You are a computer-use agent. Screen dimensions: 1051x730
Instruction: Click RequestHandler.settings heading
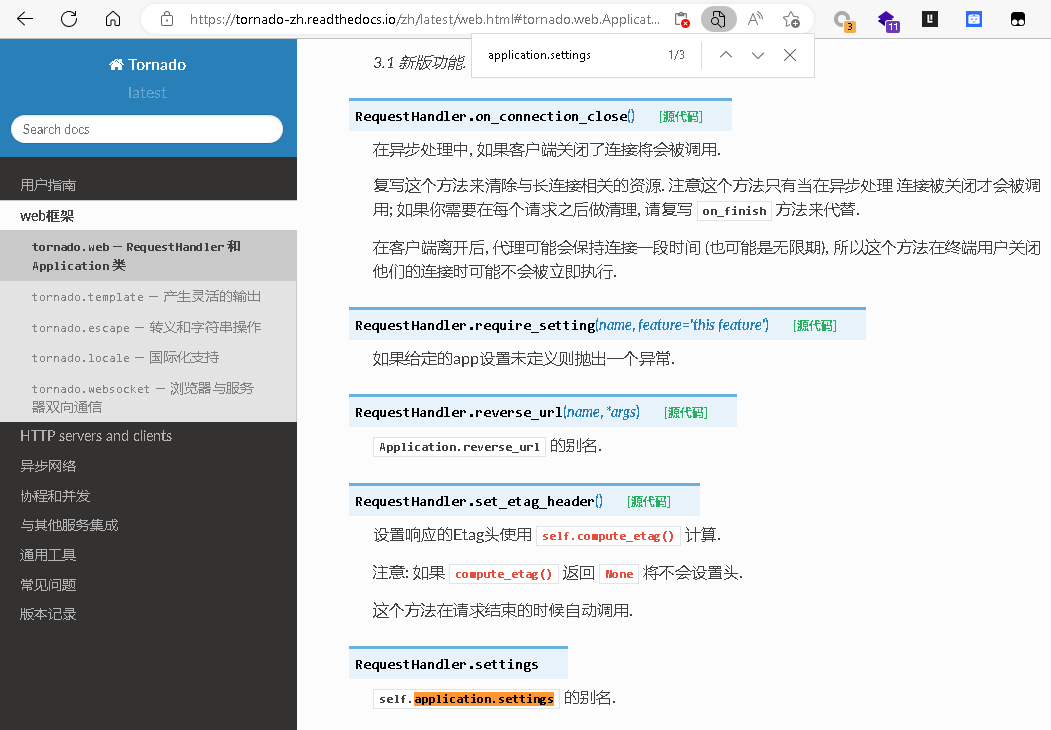(446, 664)
